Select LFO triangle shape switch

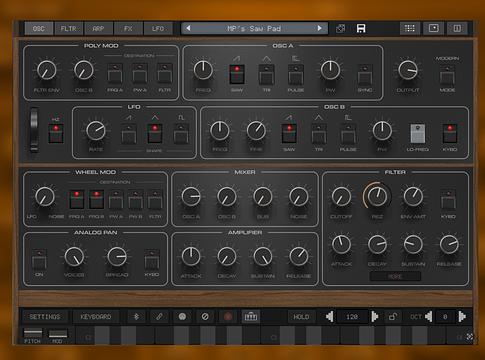coord(155,133)
